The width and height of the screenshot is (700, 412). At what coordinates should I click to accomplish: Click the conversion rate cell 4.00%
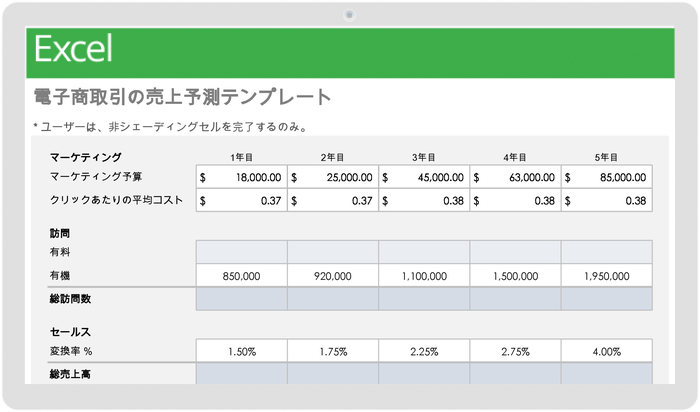pyautogui.click(x=607, y=351)
